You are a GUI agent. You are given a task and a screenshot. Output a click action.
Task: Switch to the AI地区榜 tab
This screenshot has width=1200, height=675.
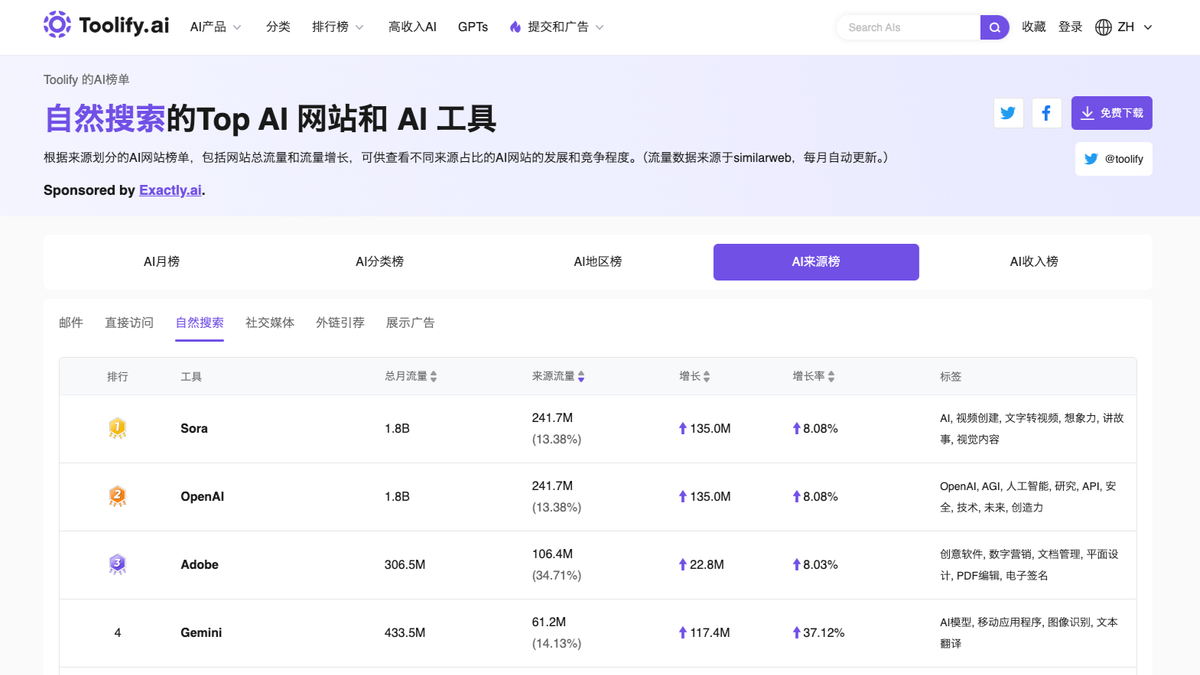[598, 262]
